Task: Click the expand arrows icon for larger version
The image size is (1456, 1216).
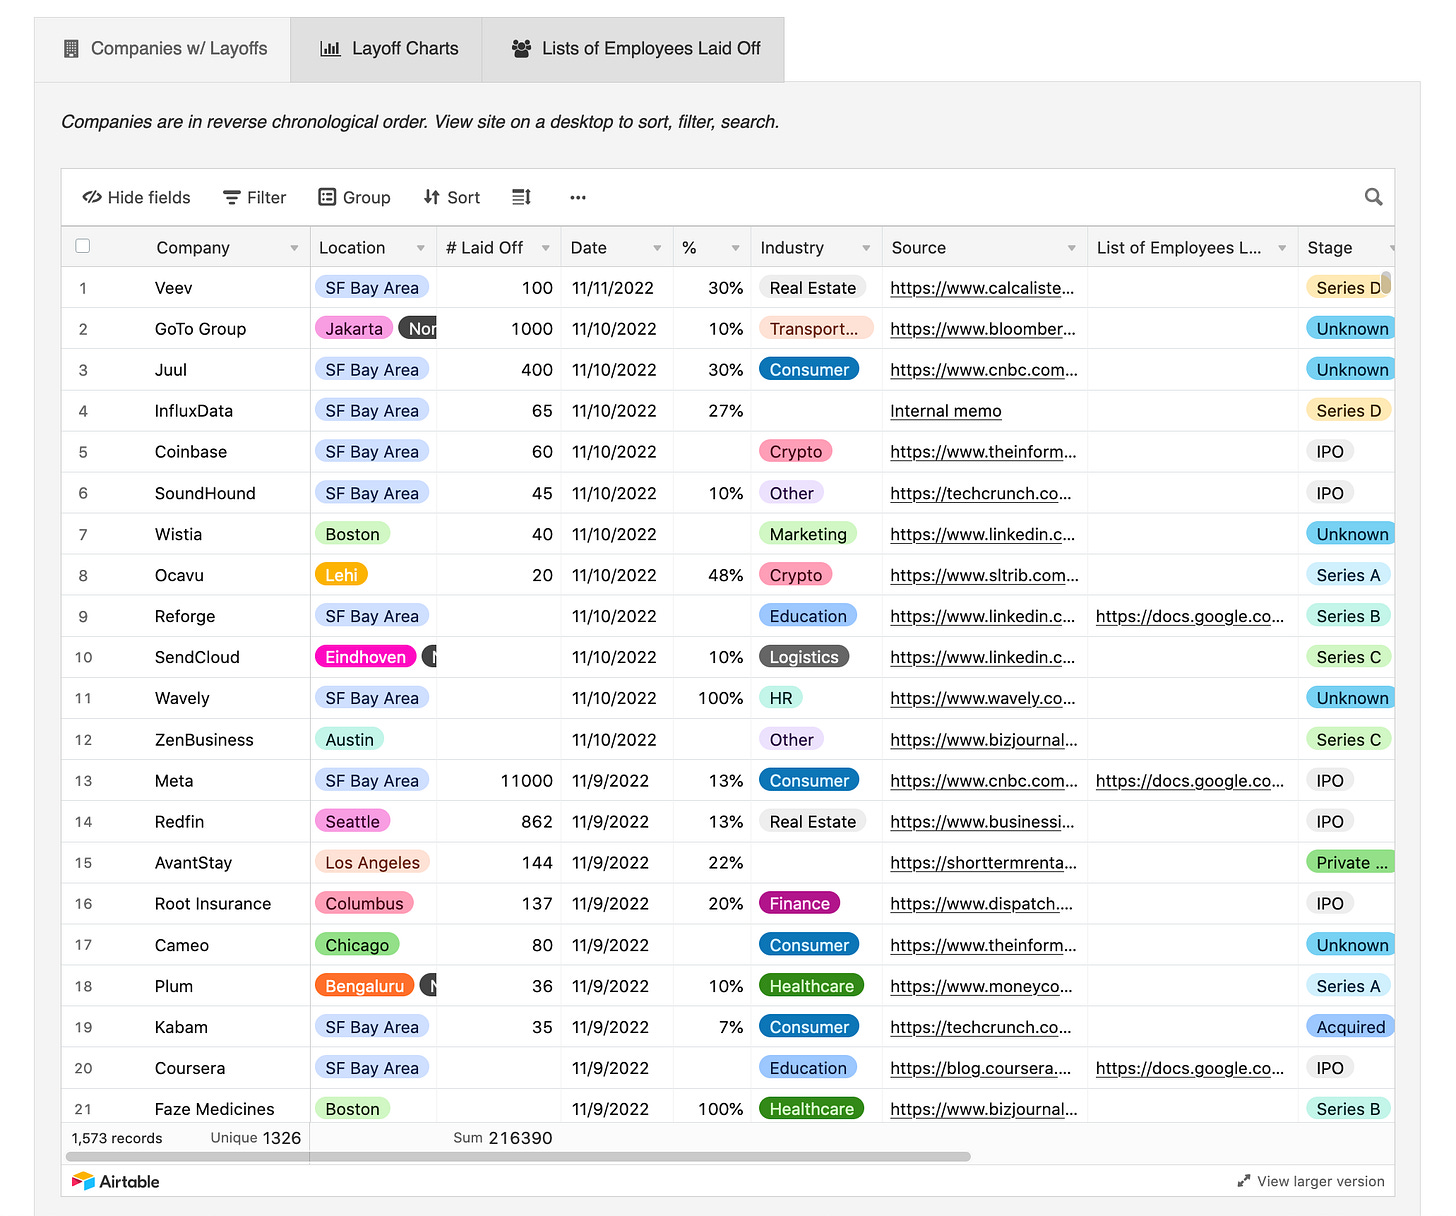Action: pos(1243,1181)
